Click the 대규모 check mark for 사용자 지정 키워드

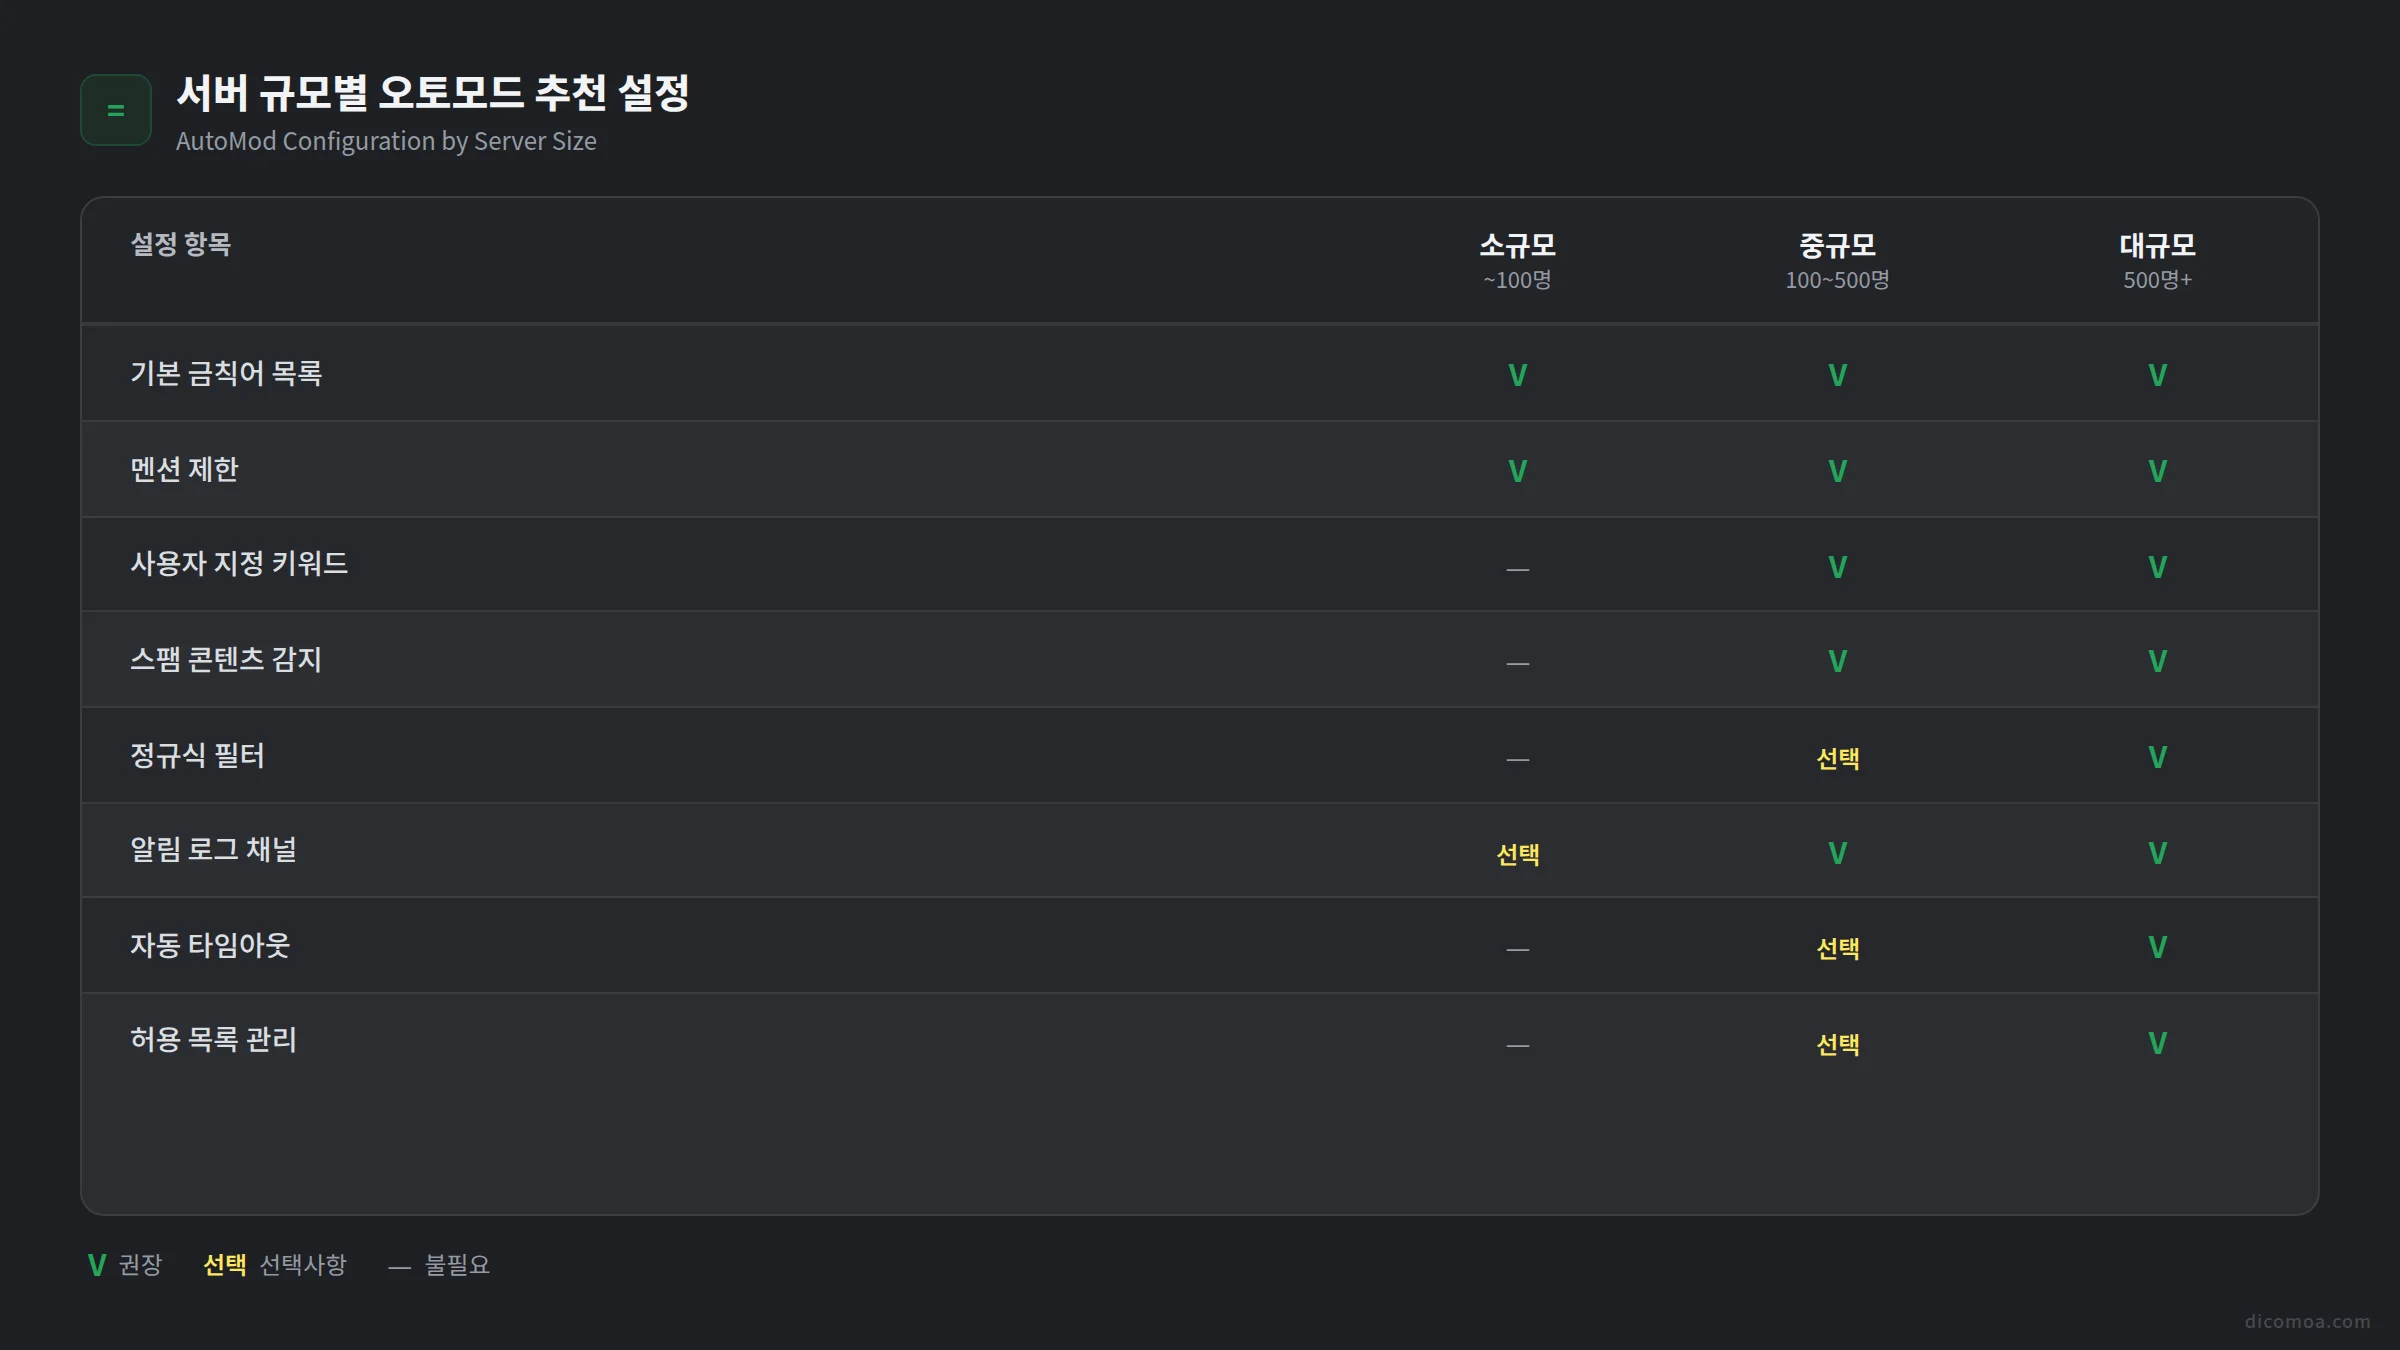click(2157, 567)
